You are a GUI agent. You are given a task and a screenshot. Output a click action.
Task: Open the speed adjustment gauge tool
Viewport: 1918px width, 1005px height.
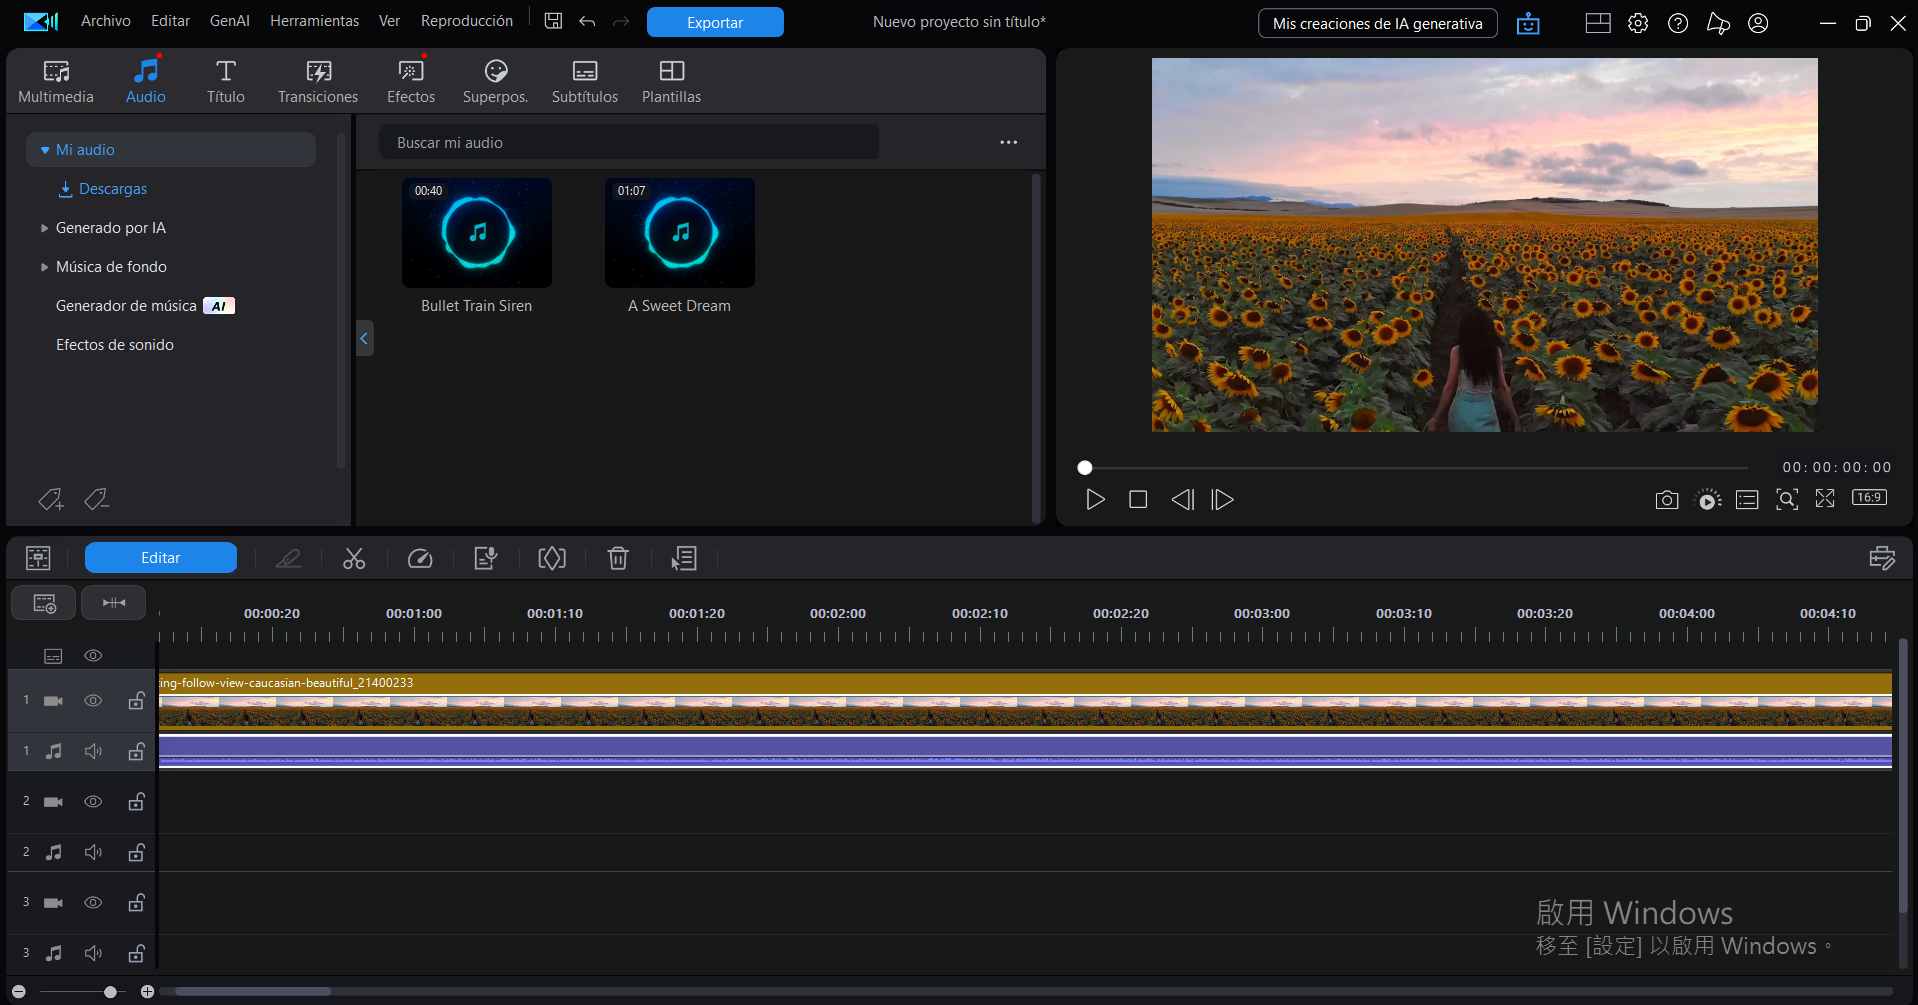[x=420, y=558]
